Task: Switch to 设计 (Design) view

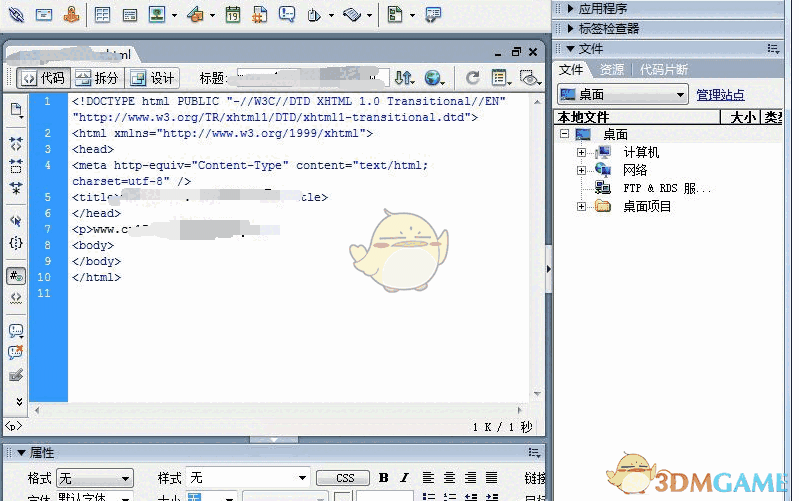Action: click(152, 78)
